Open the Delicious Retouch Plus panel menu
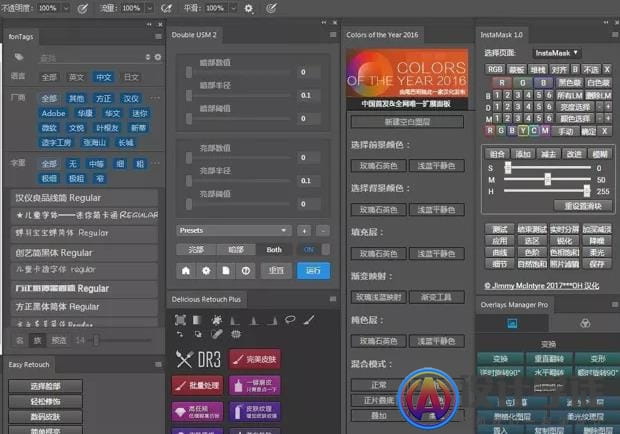 (x=333, y=299)
